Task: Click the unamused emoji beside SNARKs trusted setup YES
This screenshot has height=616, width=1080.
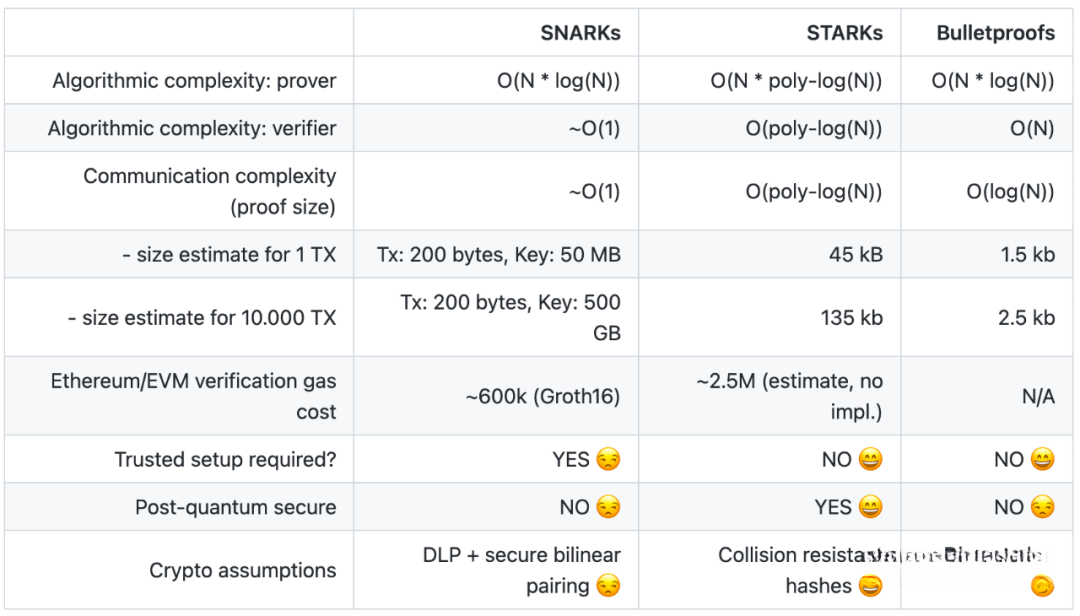Action: (608, 460)
